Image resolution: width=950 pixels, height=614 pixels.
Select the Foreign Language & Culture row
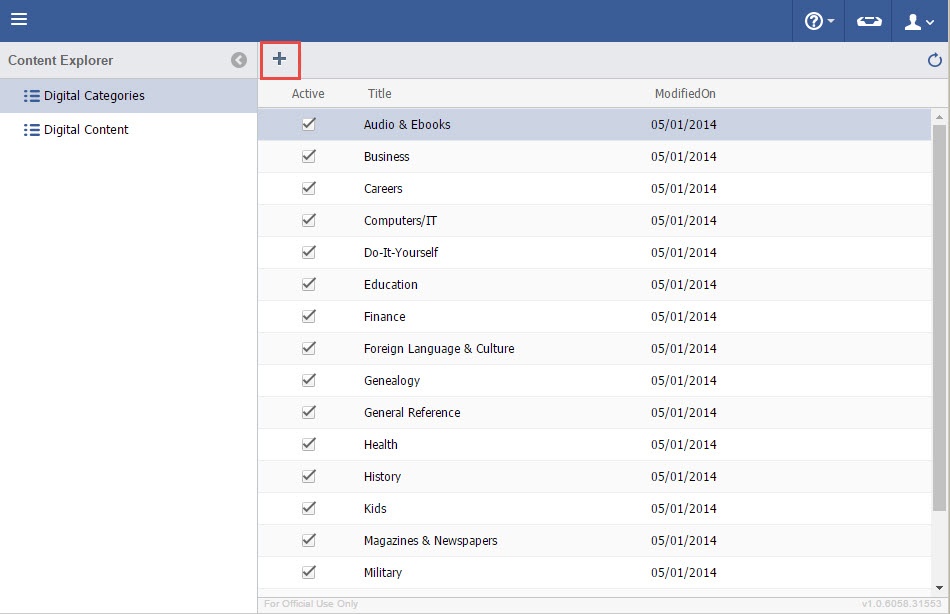(439, 349)
